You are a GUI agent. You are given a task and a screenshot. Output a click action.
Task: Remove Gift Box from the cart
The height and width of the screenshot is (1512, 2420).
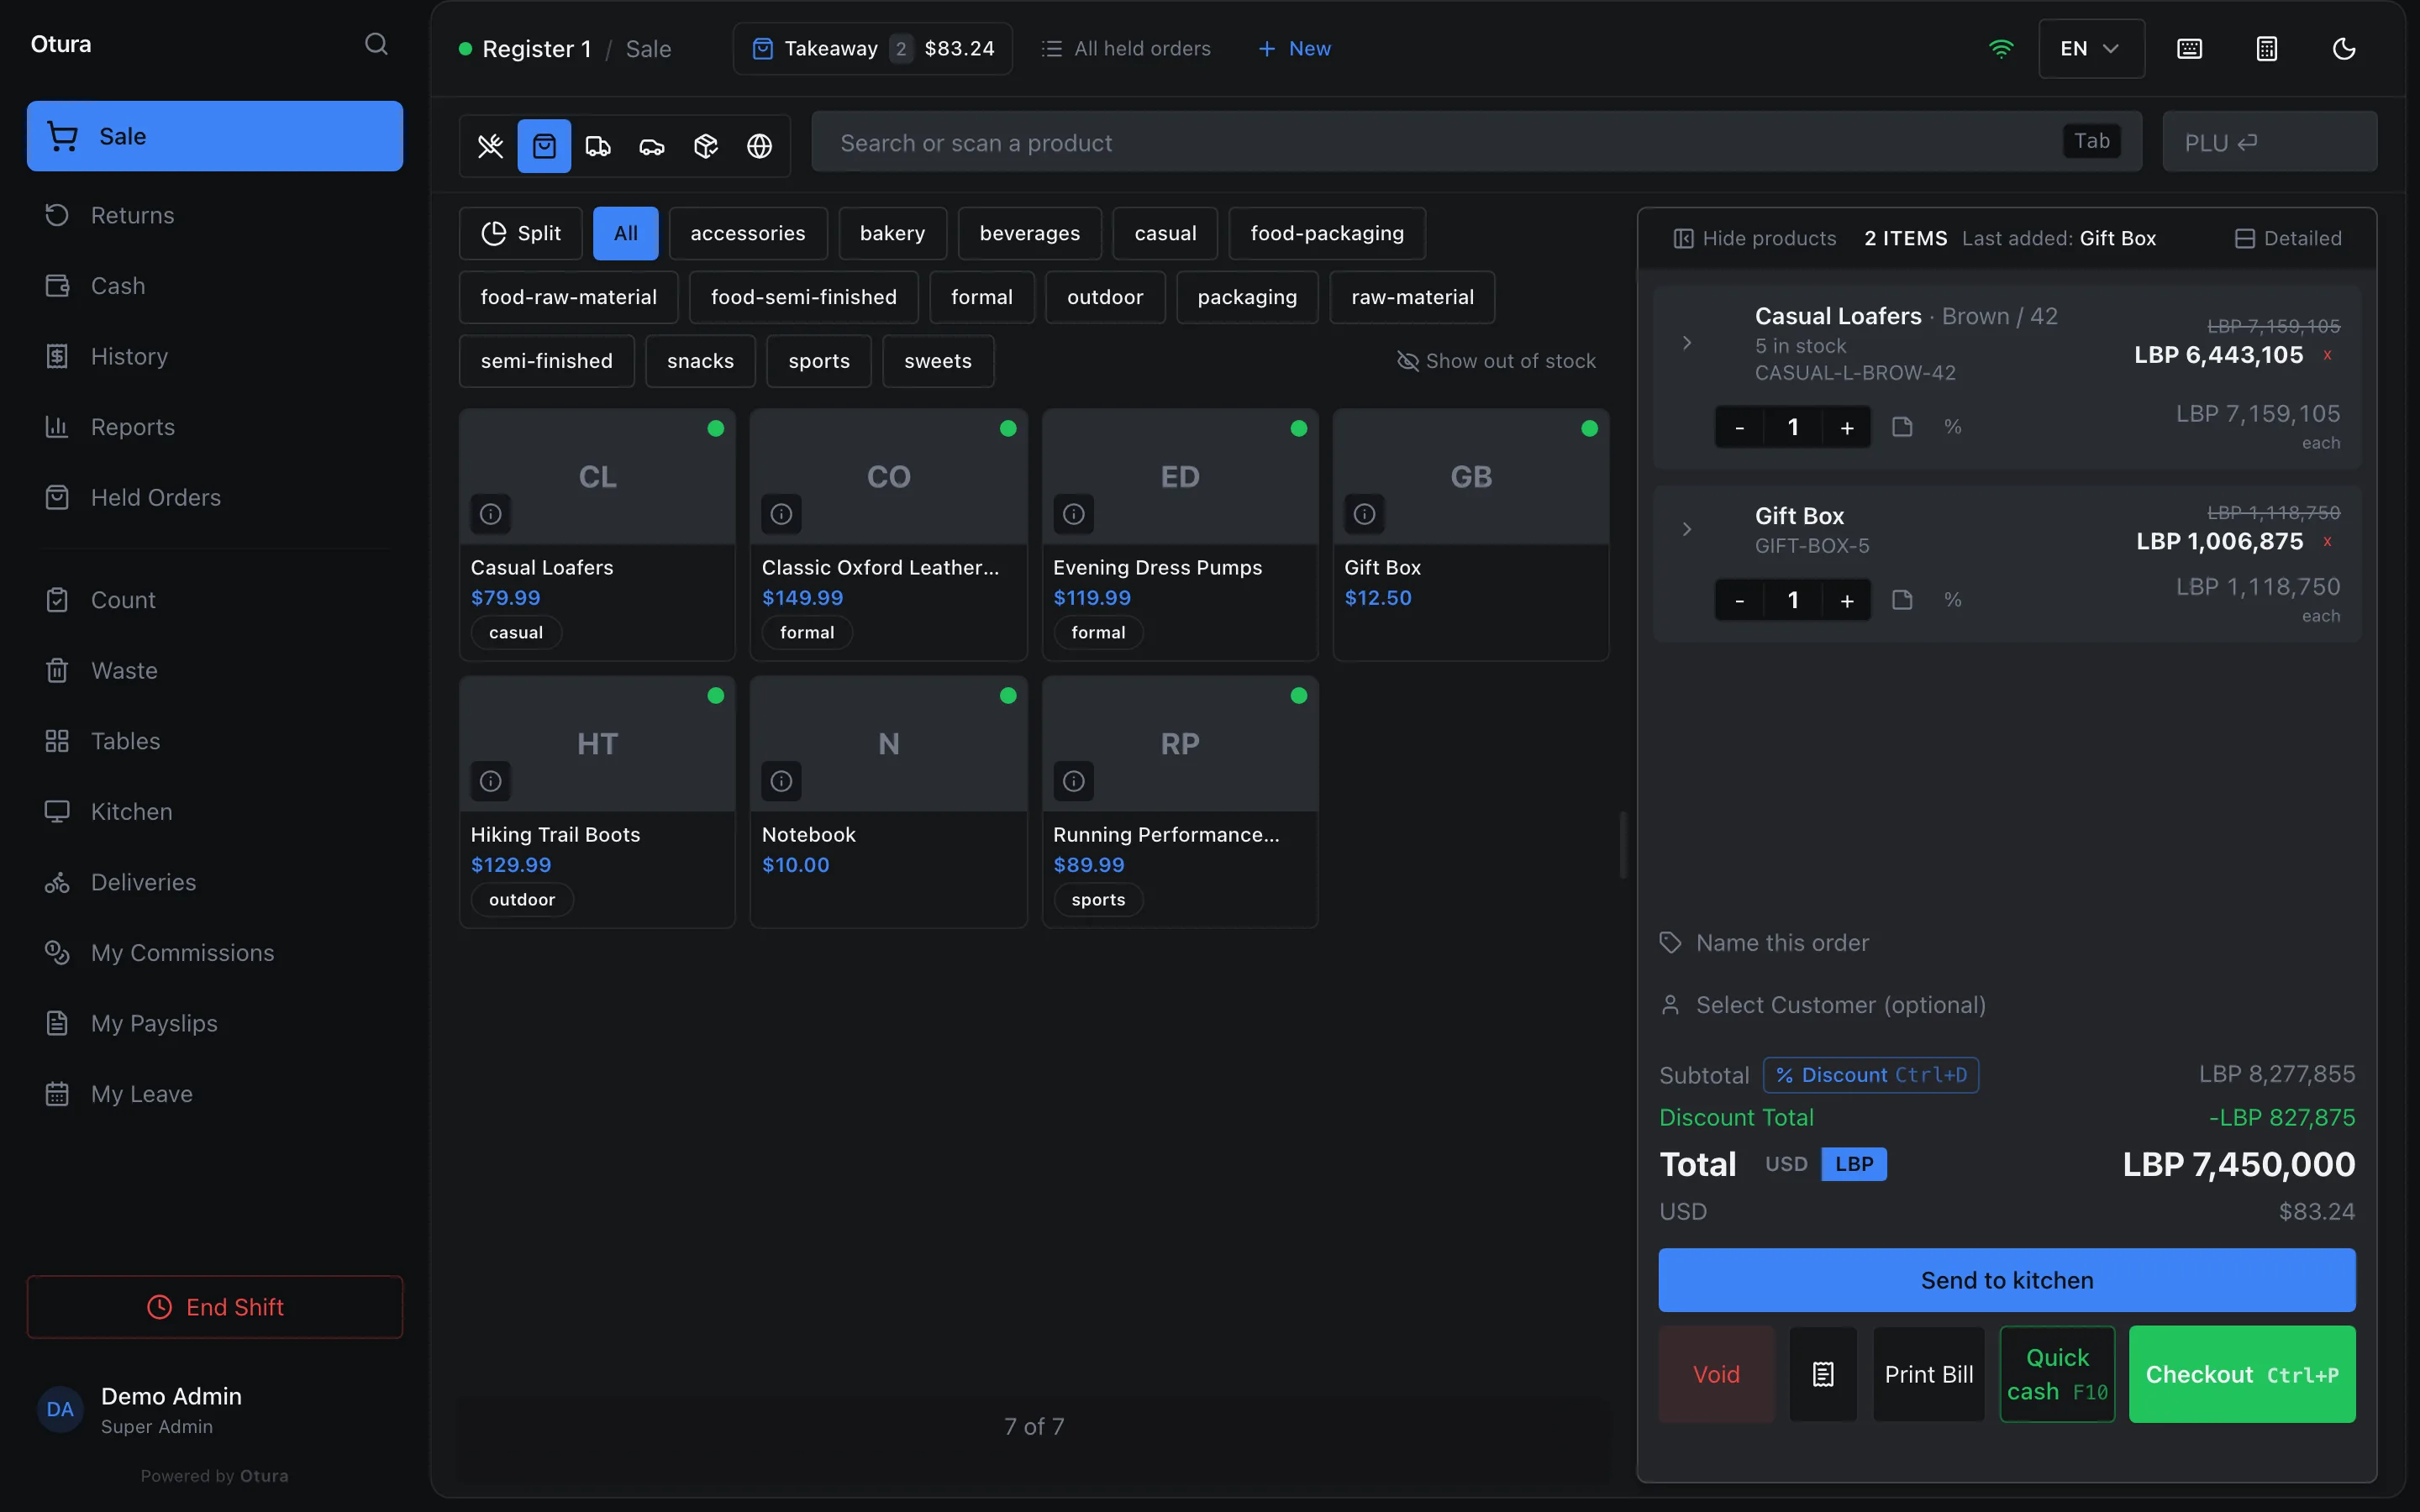[2328, 541]
